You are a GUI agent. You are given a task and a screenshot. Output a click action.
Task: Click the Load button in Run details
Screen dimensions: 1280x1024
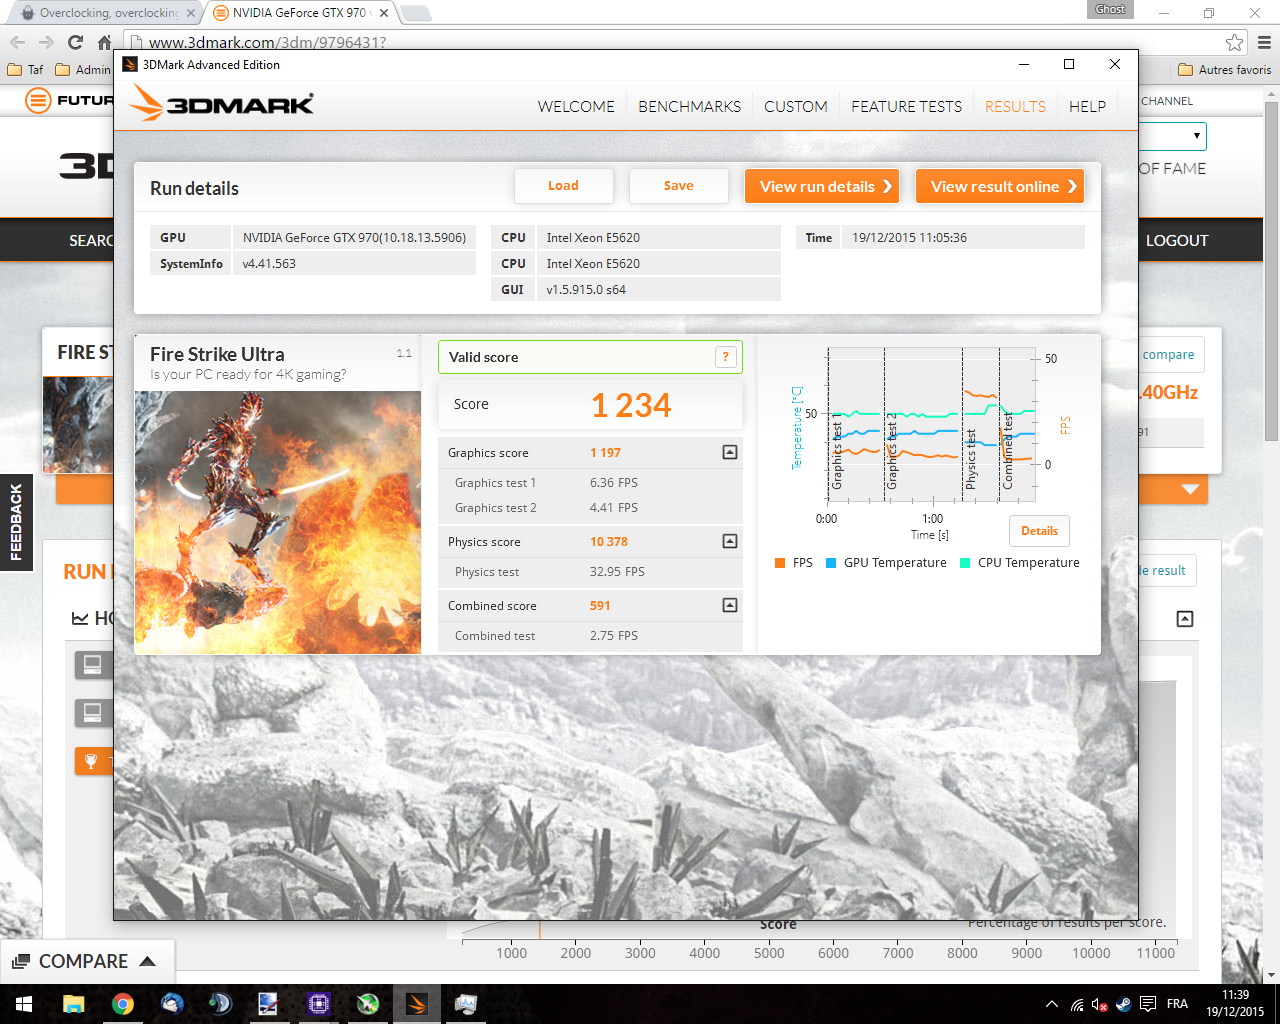point(563,186)
